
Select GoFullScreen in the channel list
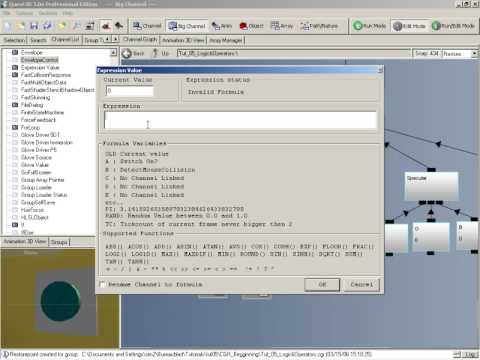click(x=36, y=172)
